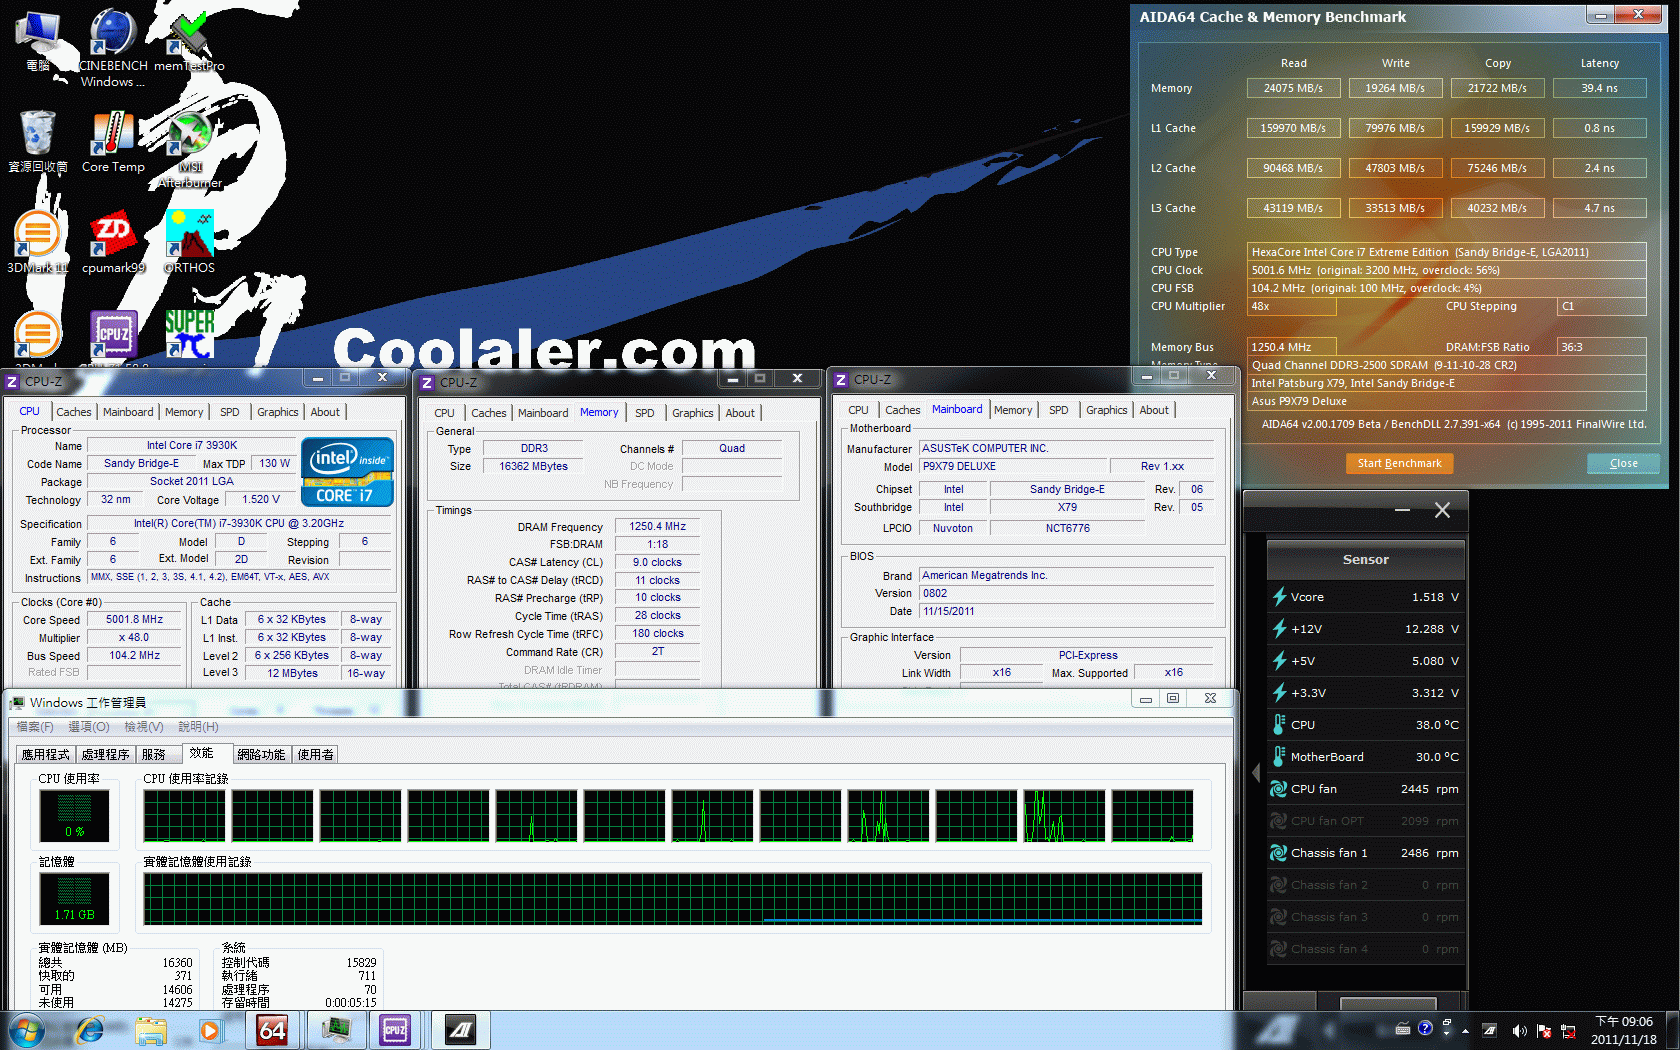Open Windows Explorer folder taskbar icon
Viewport: 1680px width, 1050px height.
point(151,1030)
